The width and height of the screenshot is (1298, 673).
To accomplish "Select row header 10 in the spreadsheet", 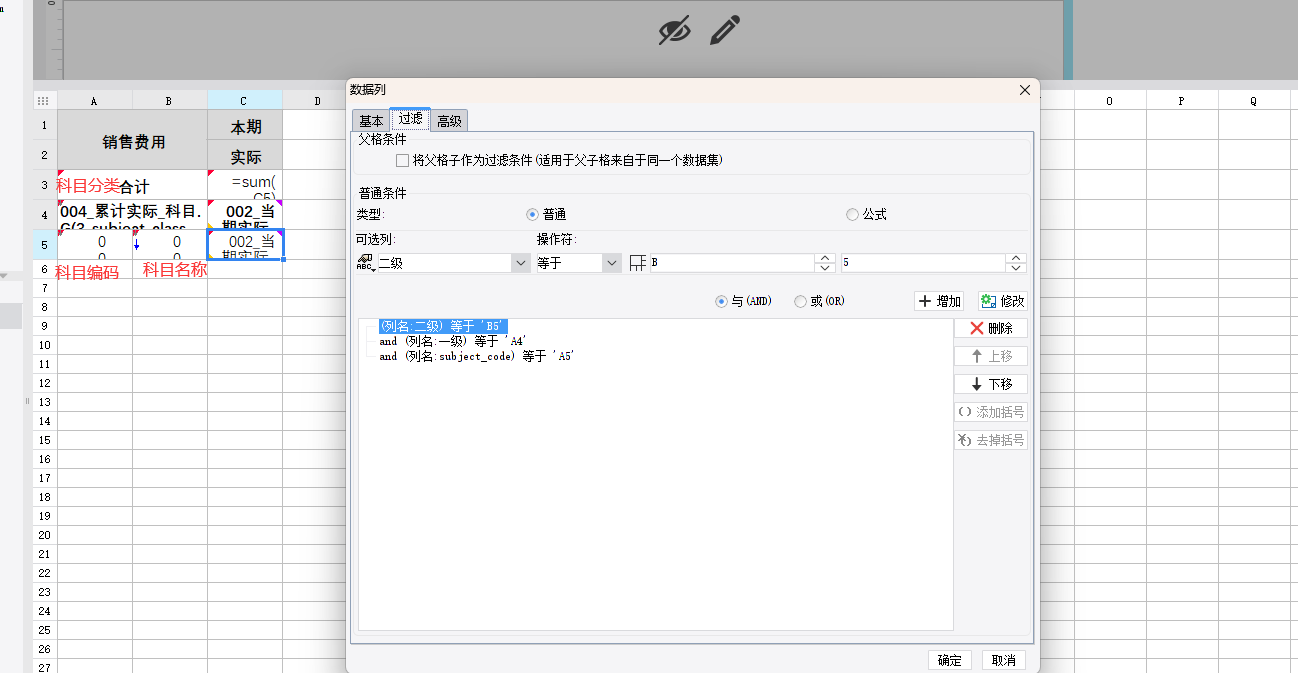I will pos(45,345).
